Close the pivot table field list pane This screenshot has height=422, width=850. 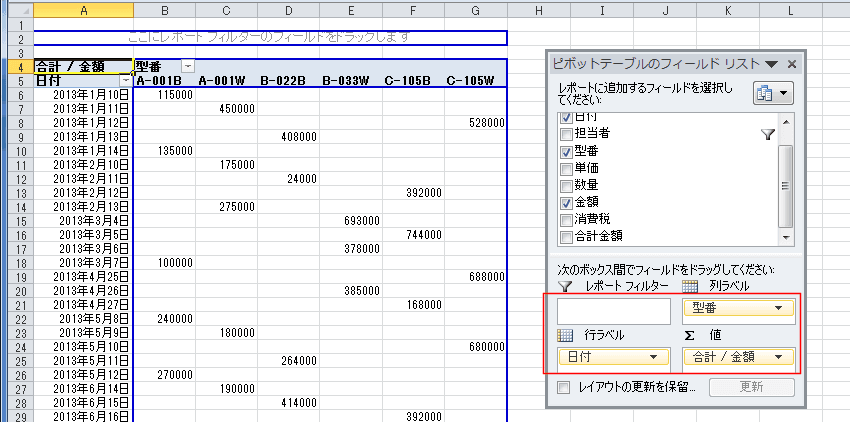[x=791, y=64]
